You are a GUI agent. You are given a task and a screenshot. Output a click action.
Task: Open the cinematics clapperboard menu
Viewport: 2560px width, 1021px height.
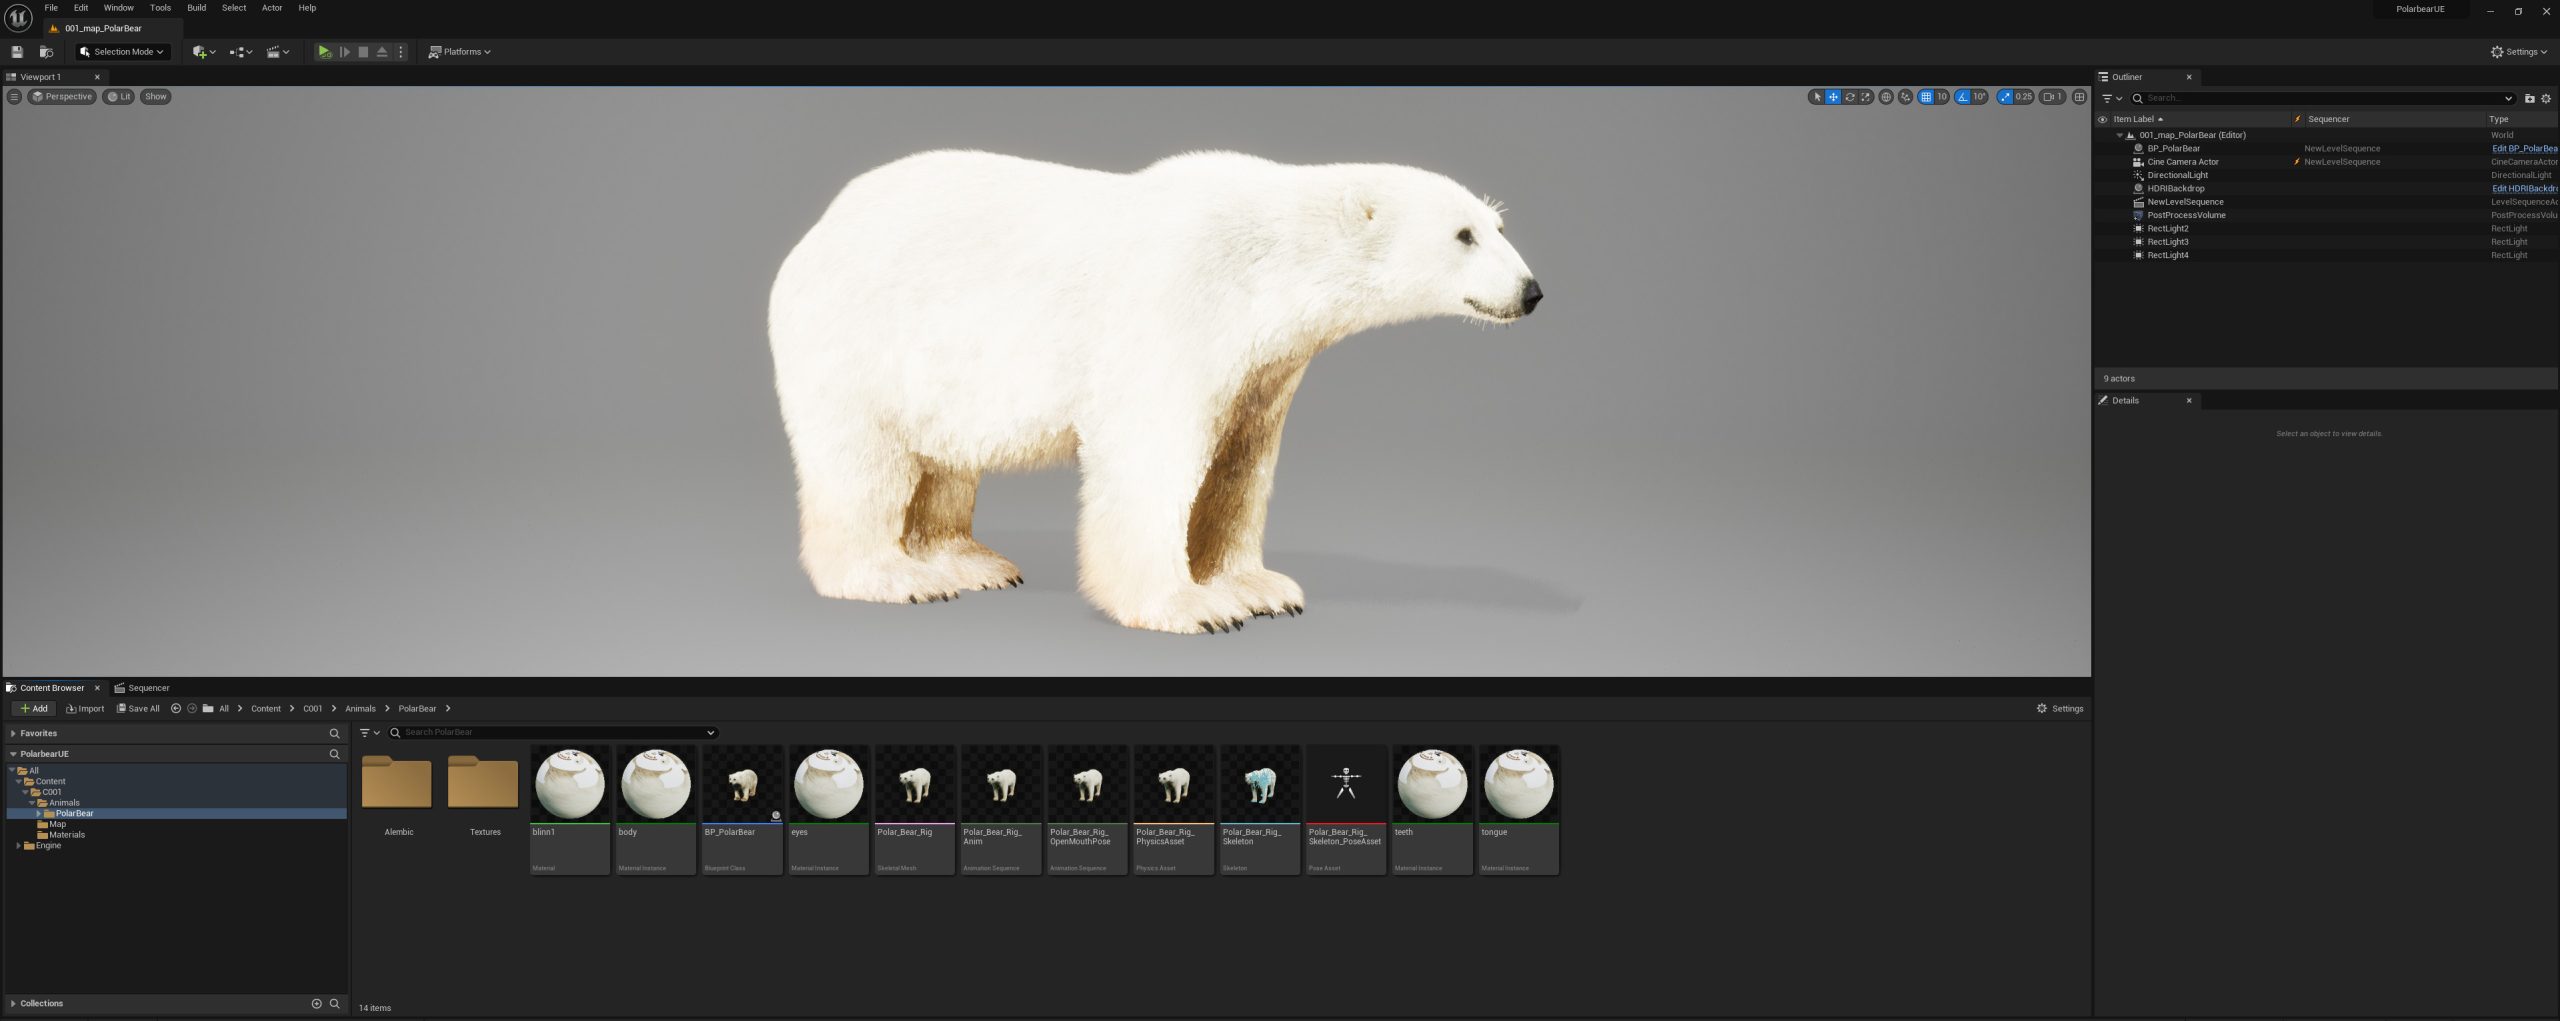pyautogui.click(x=278, y=52)
